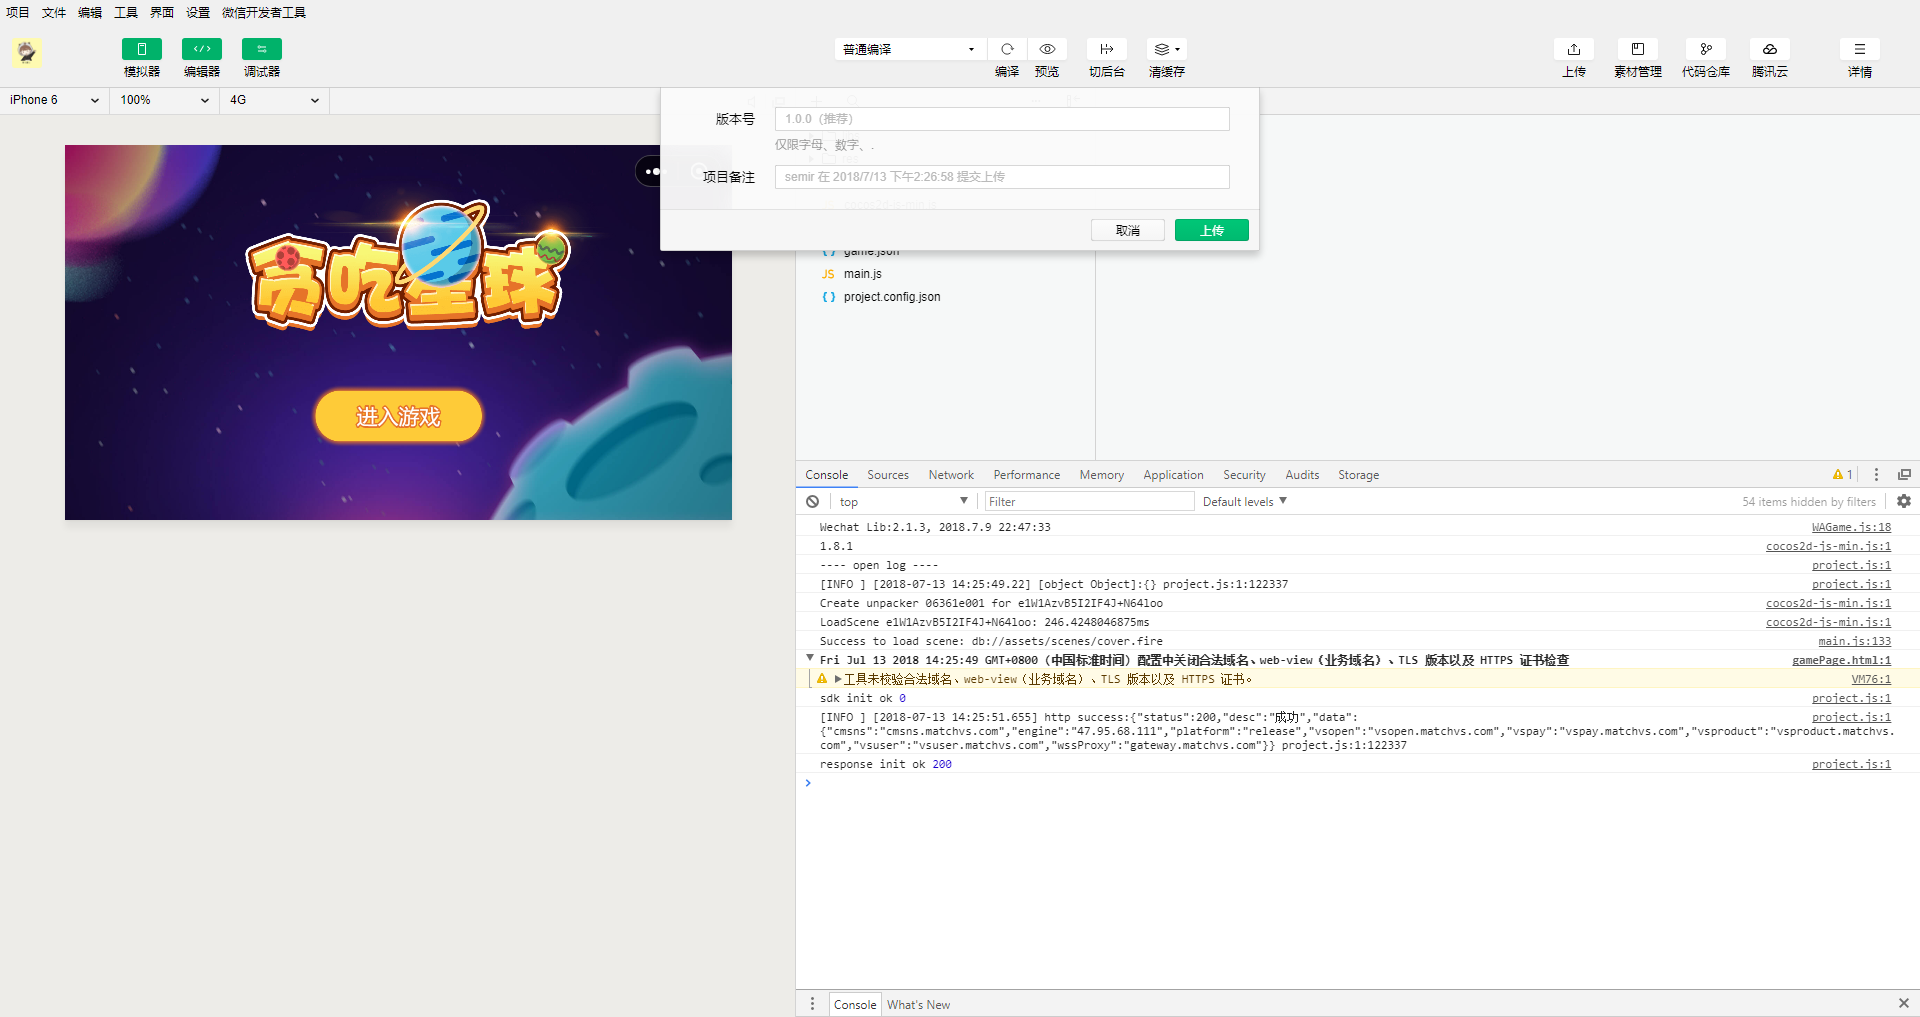
Task: Switch to the Audits tab
Action: [x=1302, y=475]
